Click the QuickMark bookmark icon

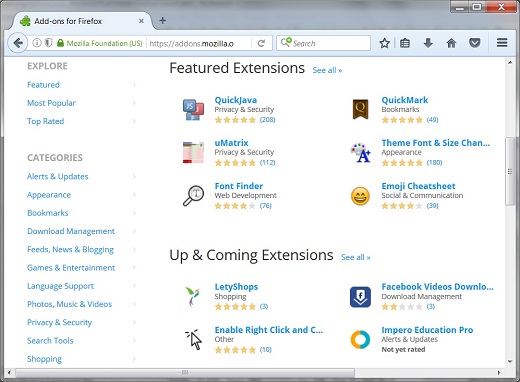[360, 109]
